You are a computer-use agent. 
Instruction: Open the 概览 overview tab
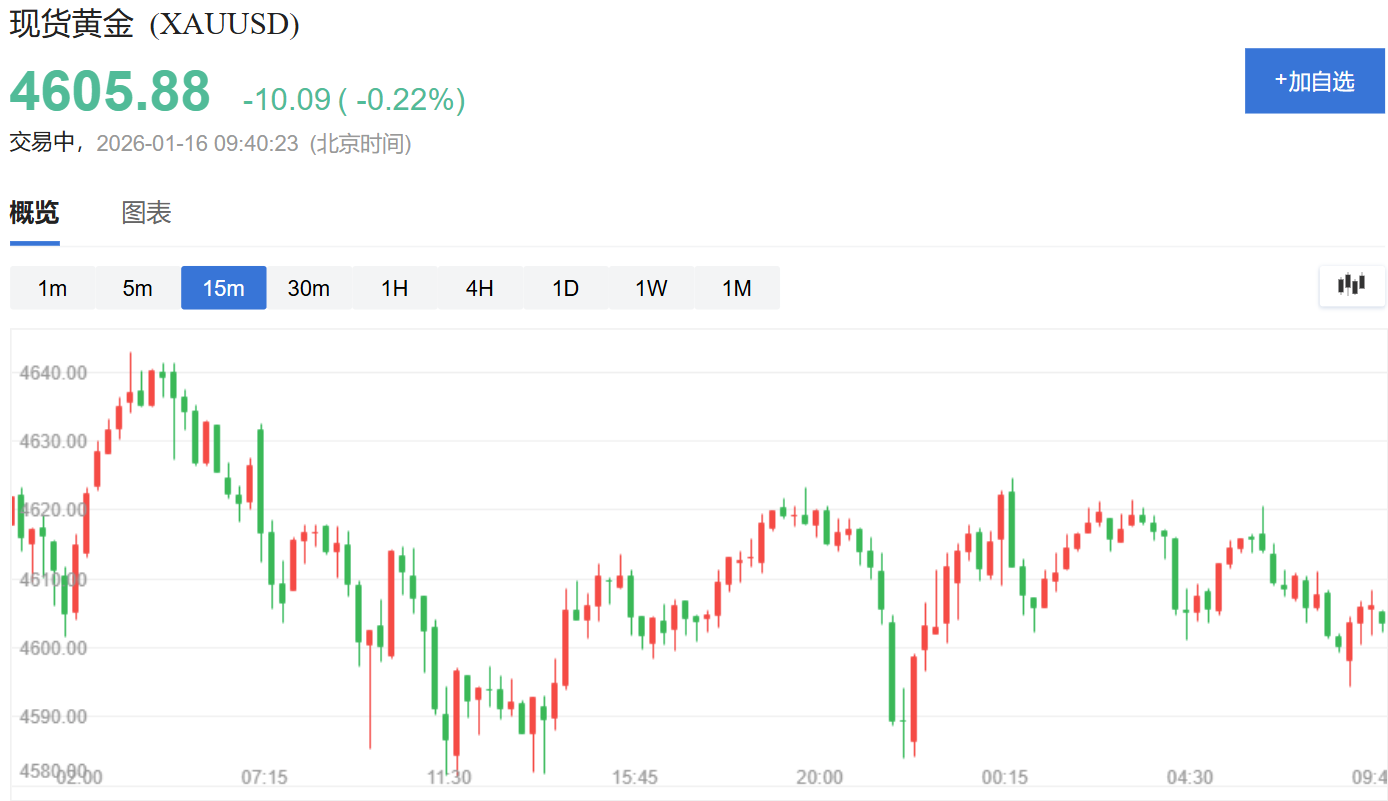[35, 212]
